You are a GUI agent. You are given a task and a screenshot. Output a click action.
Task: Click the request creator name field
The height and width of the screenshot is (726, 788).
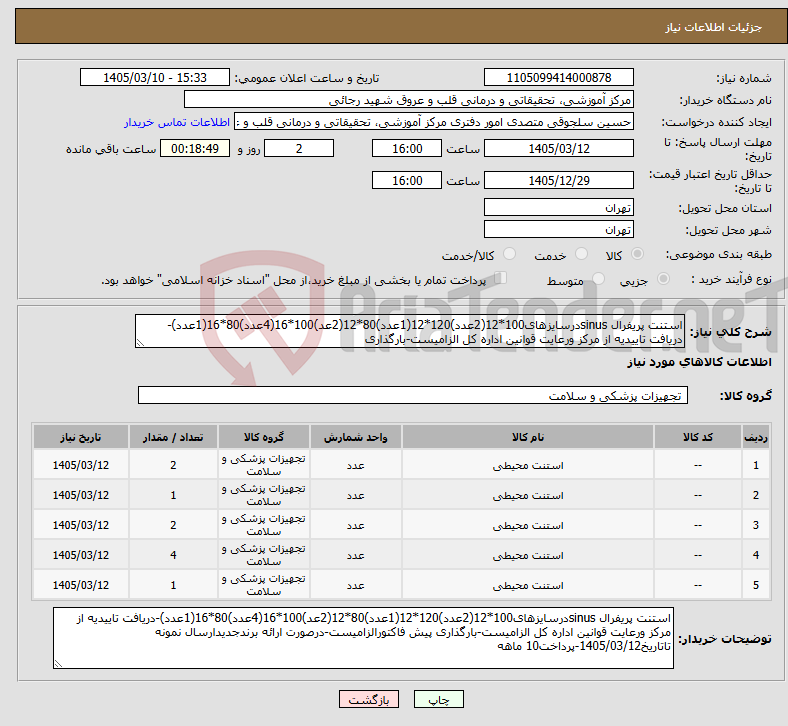click(x=434, y=122)
